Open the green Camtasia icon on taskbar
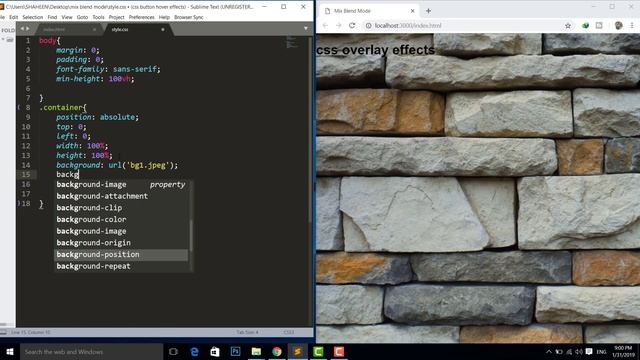This screenshot has width=640, height=360. click(318, 351)
